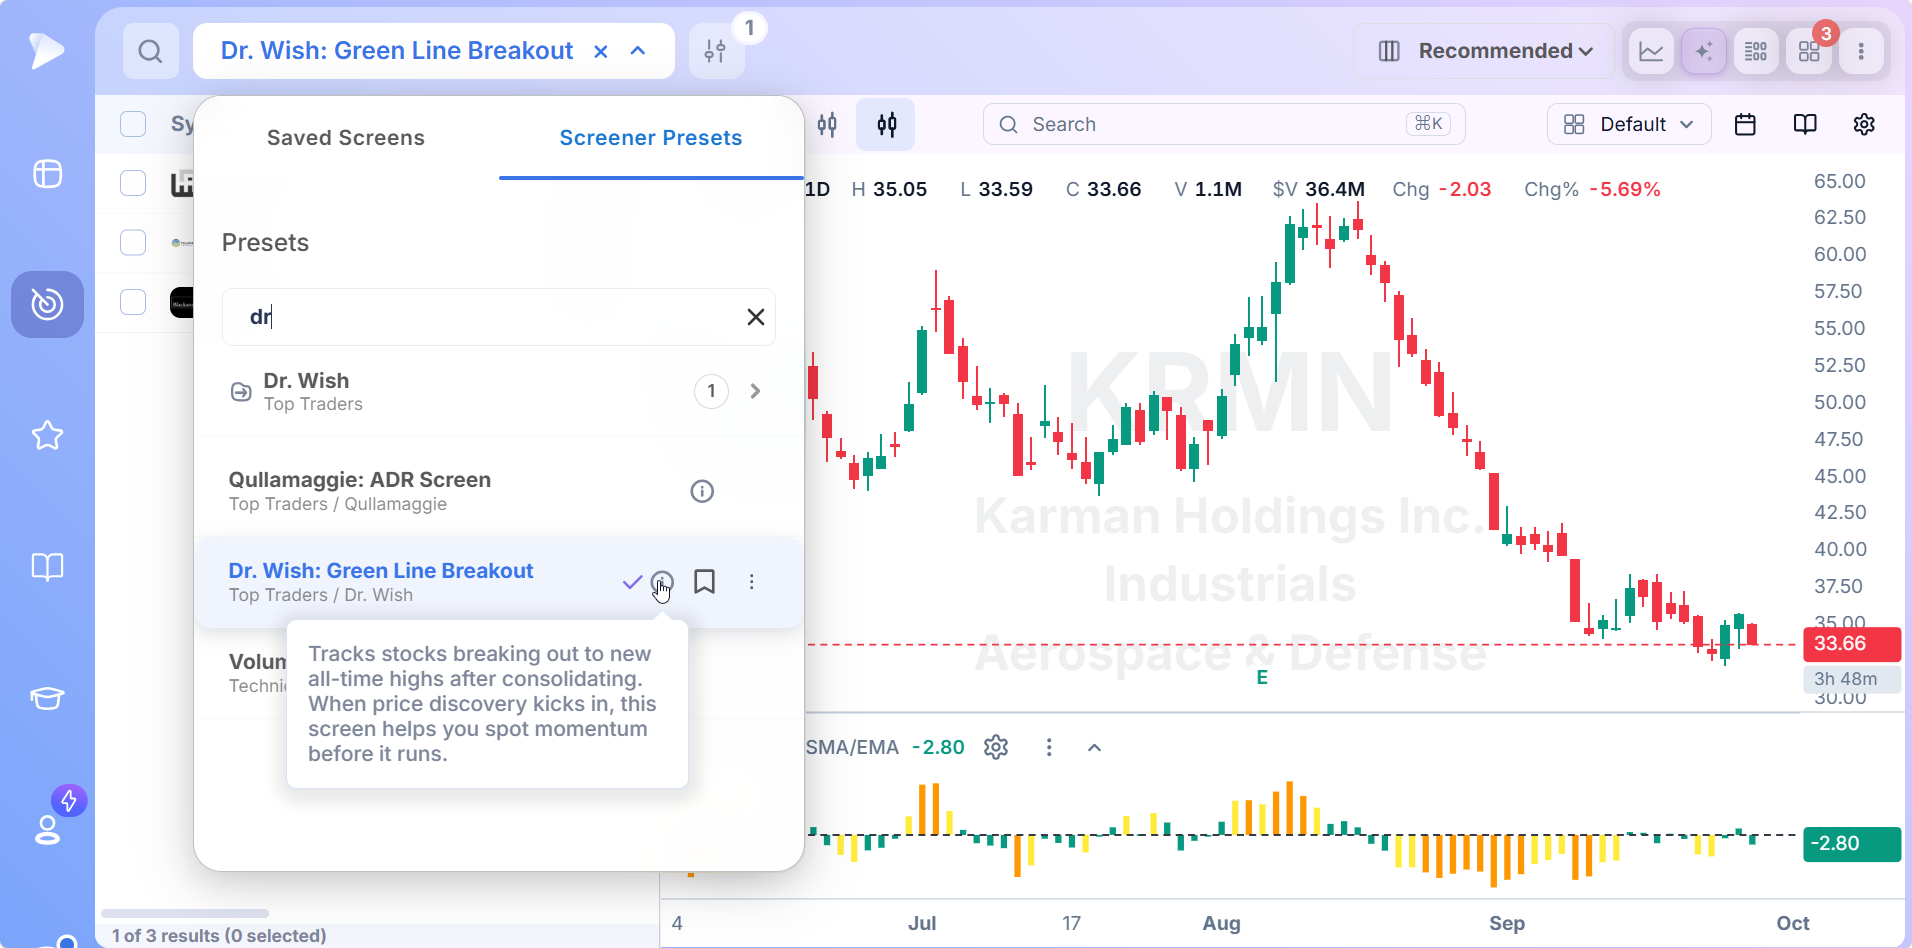Open the calendar icon in chart toolbar
Image resolution: width=1912 pixels, height=948 pixels.
pyautogui.click(x=1745, y=124)
